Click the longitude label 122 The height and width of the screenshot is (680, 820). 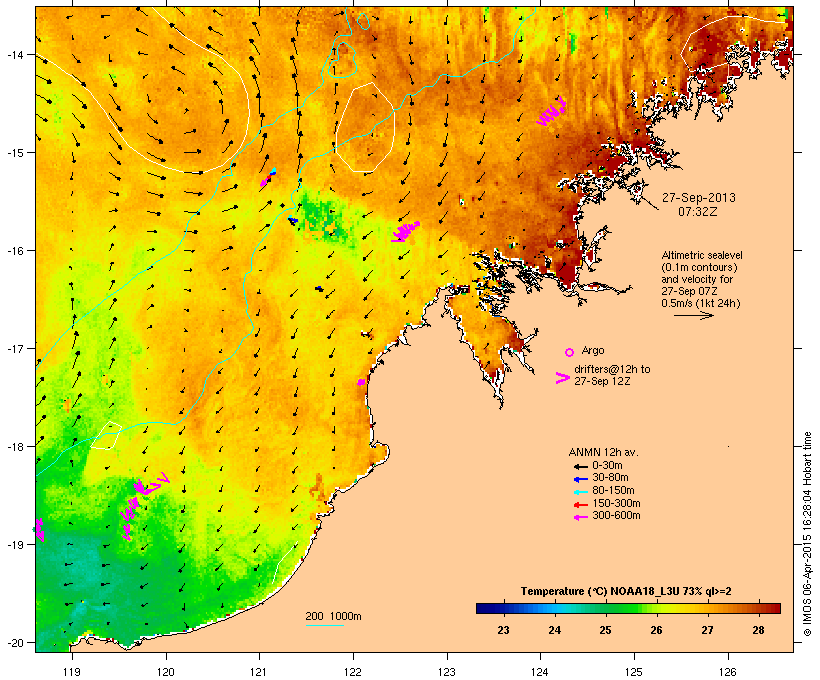point(353,672)
